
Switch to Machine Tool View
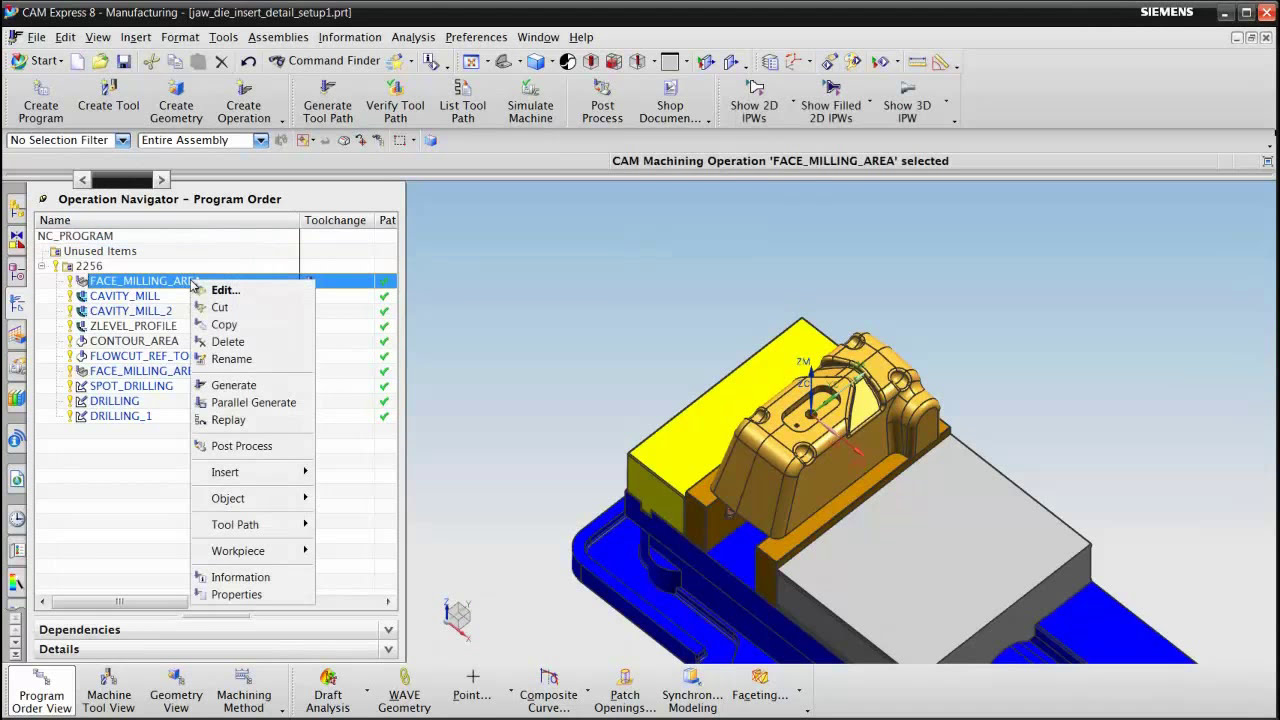109,691
